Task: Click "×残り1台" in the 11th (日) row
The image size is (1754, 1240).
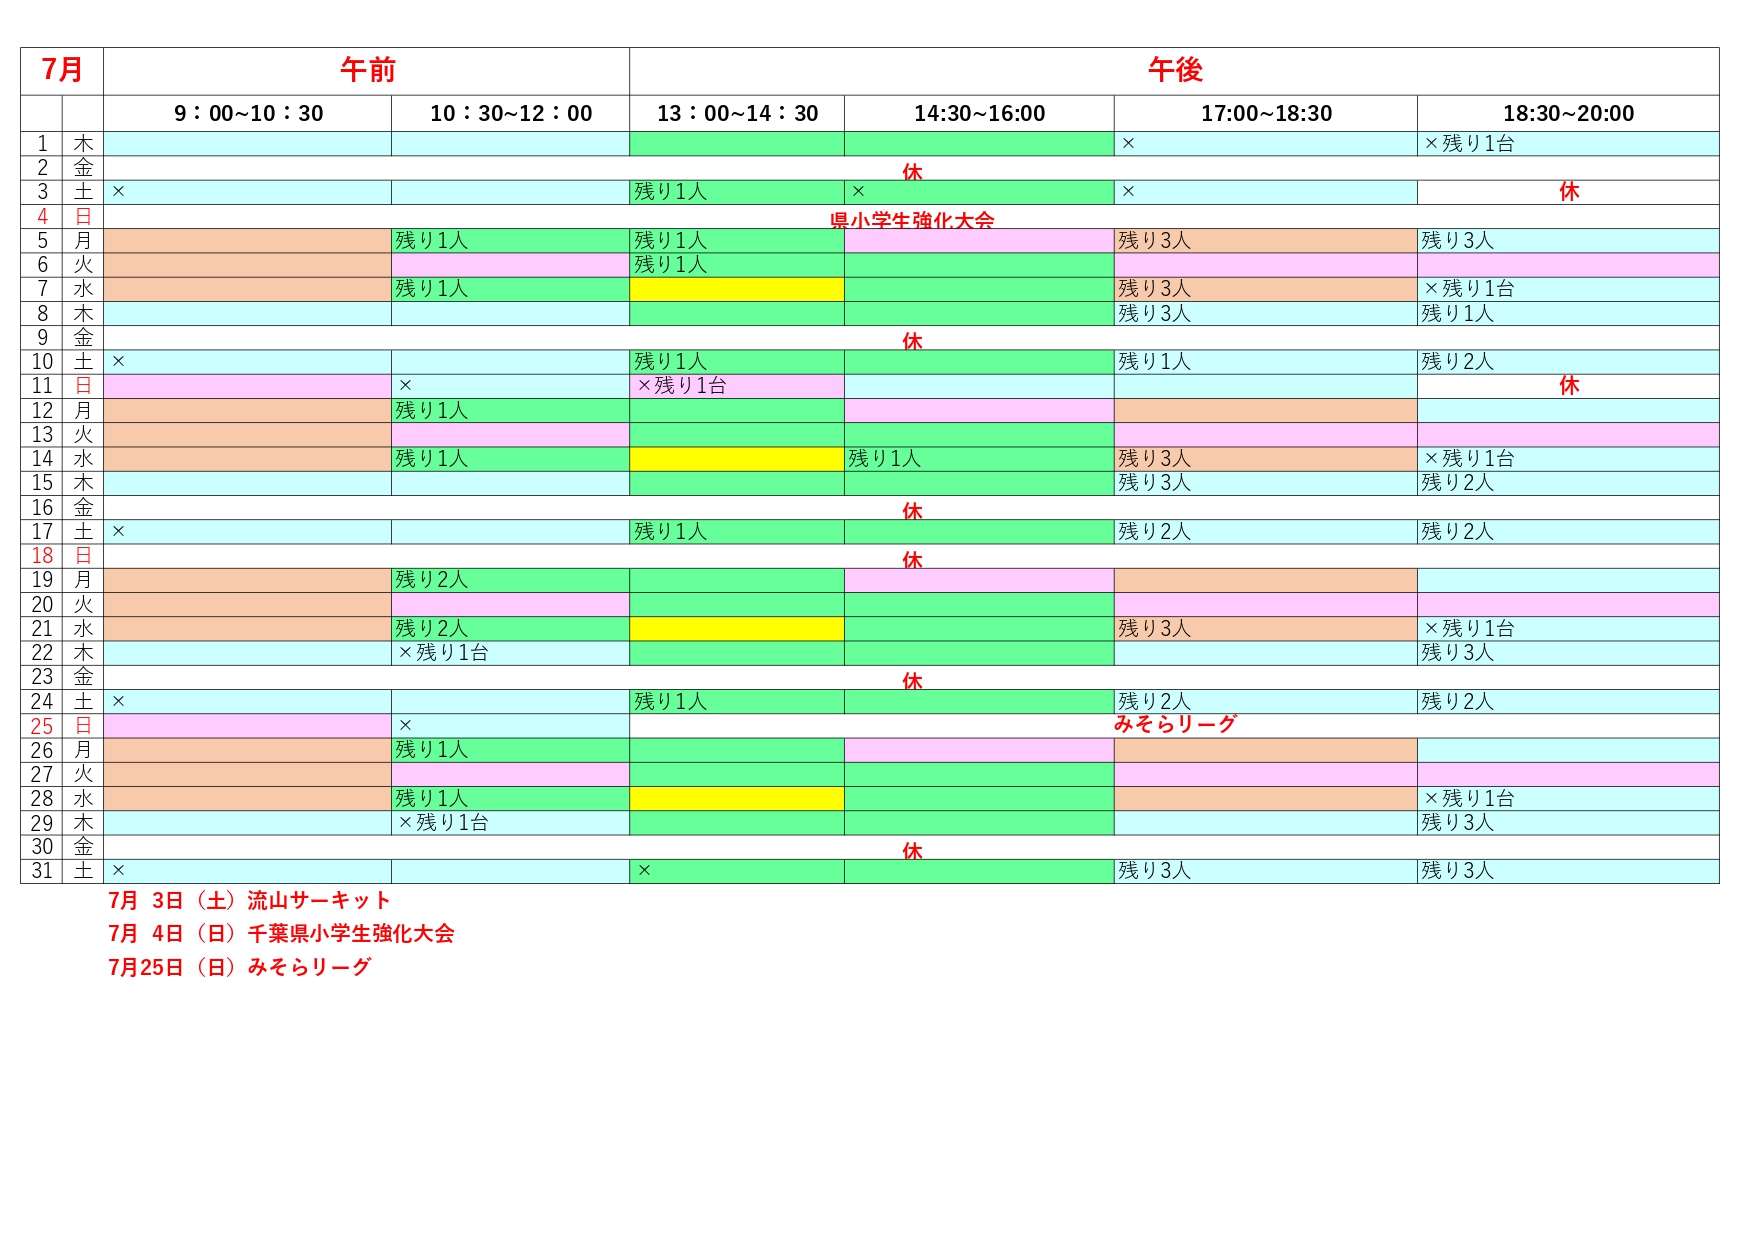Action: (x=682, y=386)
